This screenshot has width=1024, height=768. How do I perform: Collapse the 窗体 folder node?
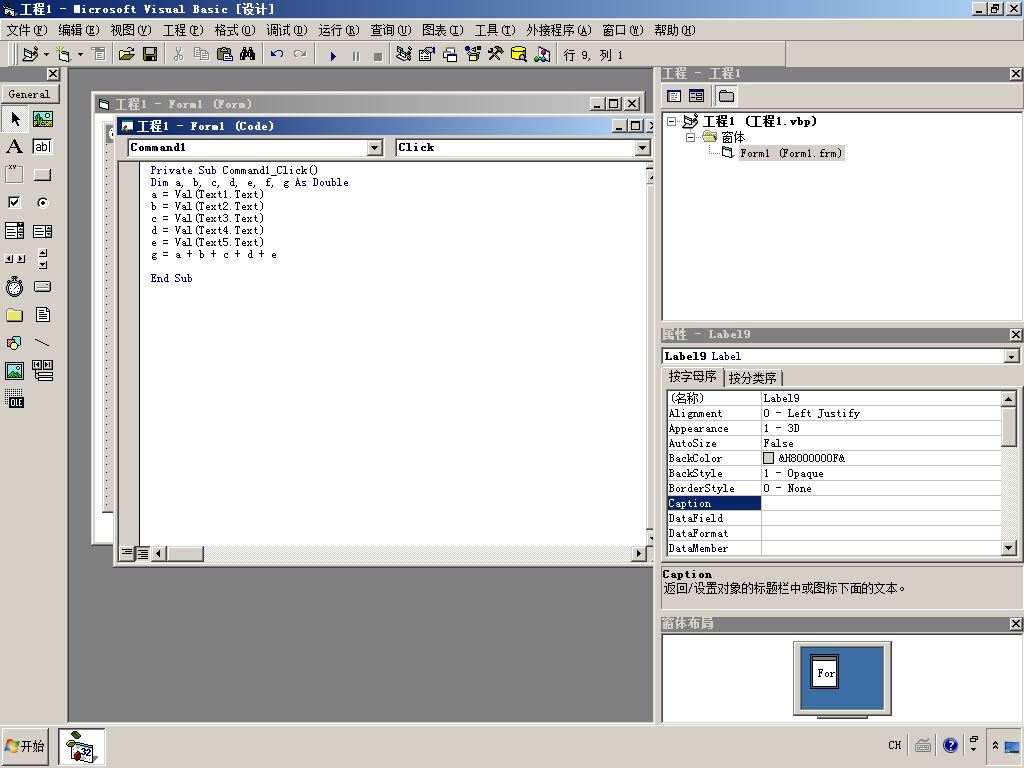[690, 137]
